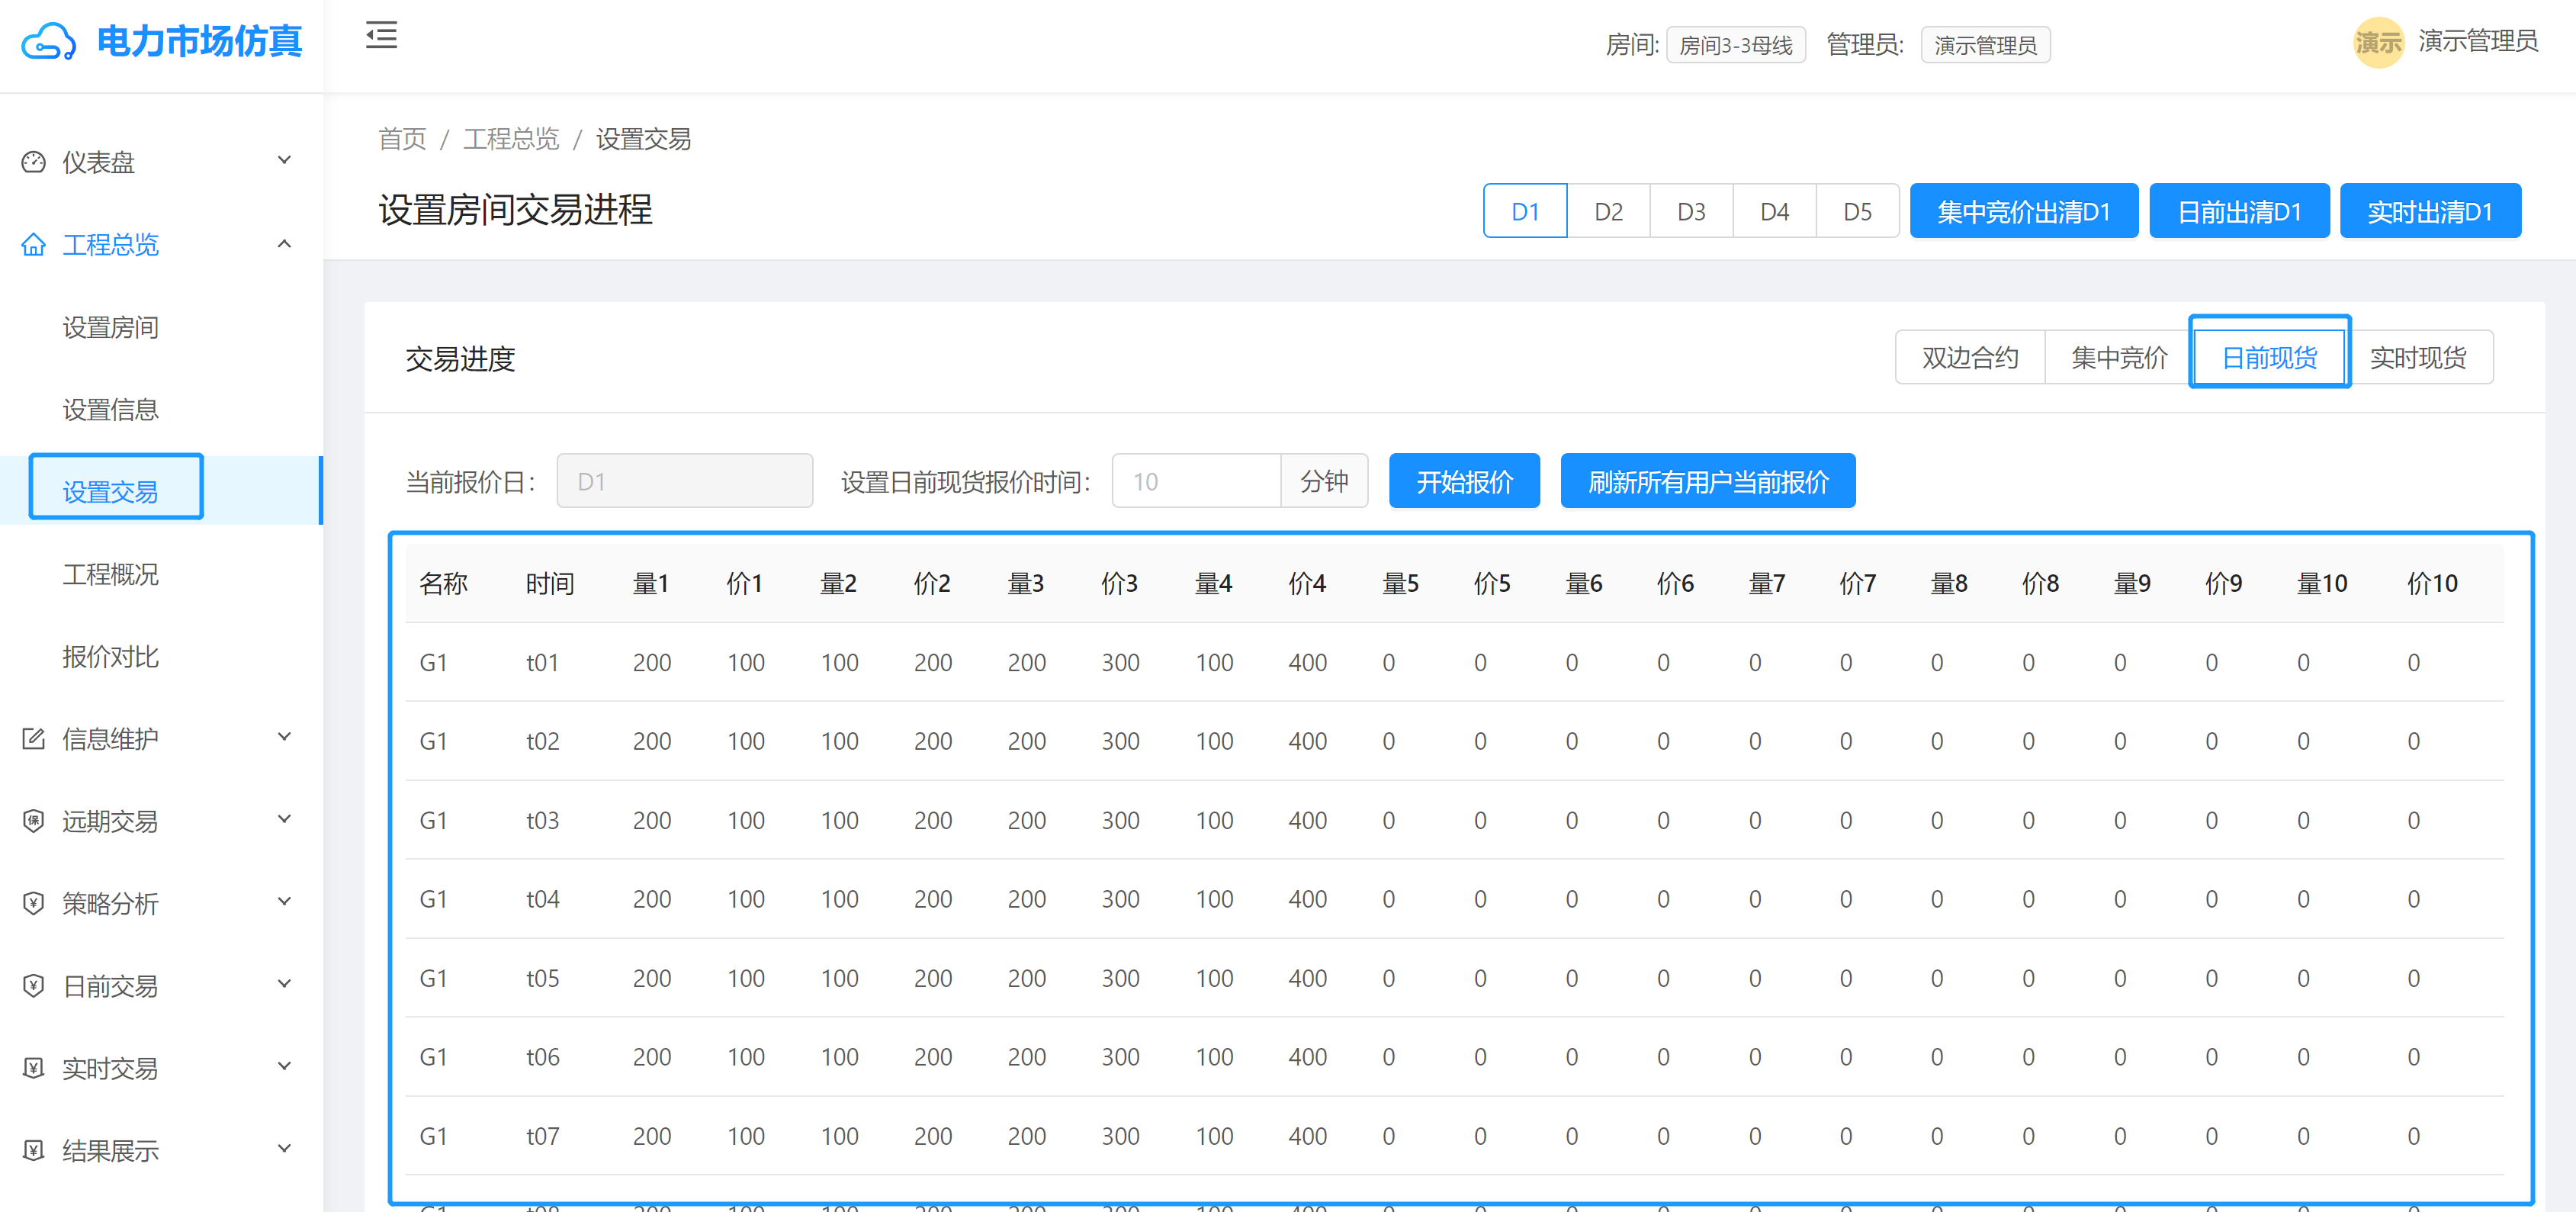
Task: Expand the 结果展示 menu chevron
Action: coord(284,1148)
